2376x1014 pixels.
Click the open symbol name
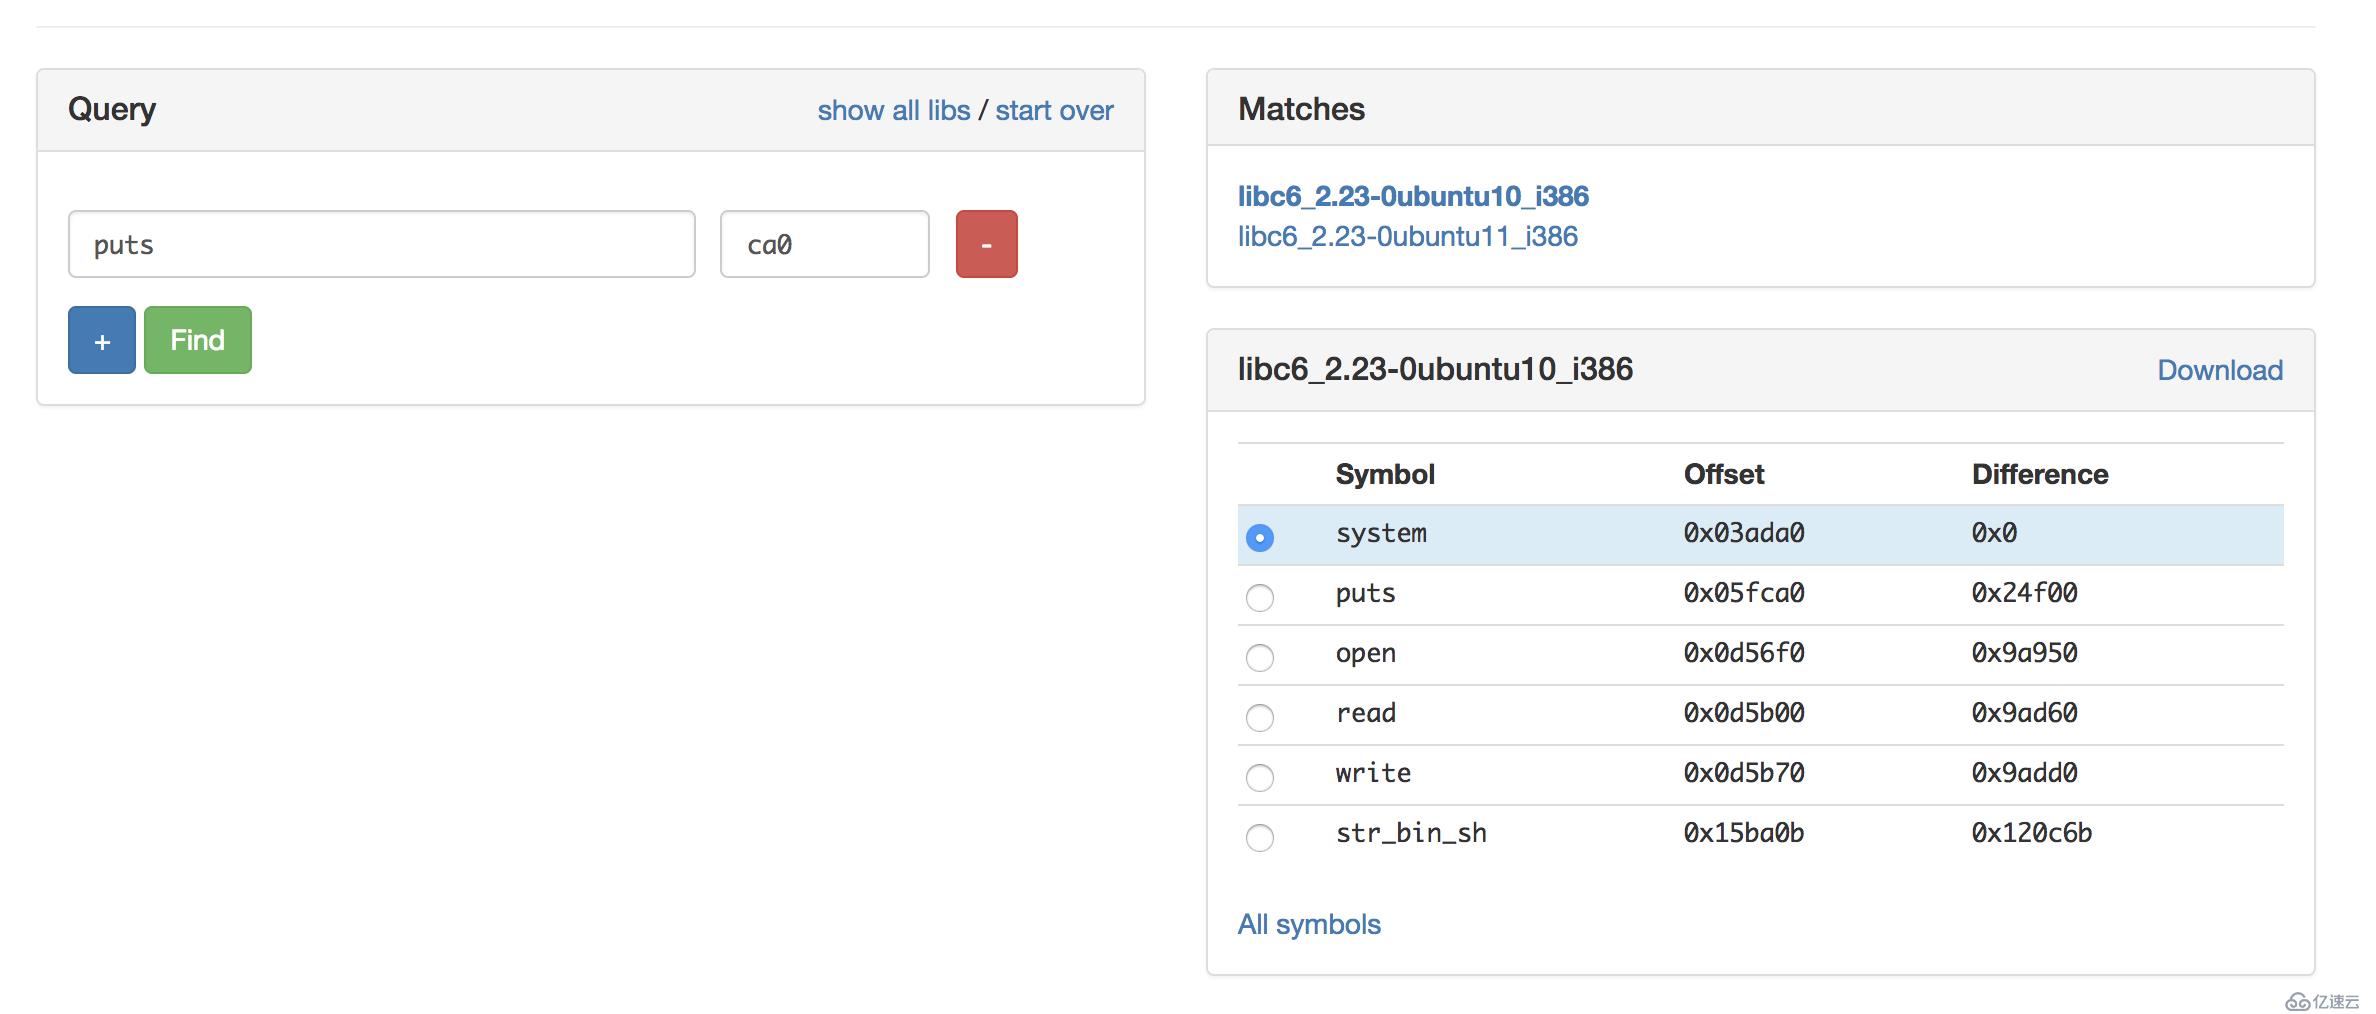[x=1366, y=653]
